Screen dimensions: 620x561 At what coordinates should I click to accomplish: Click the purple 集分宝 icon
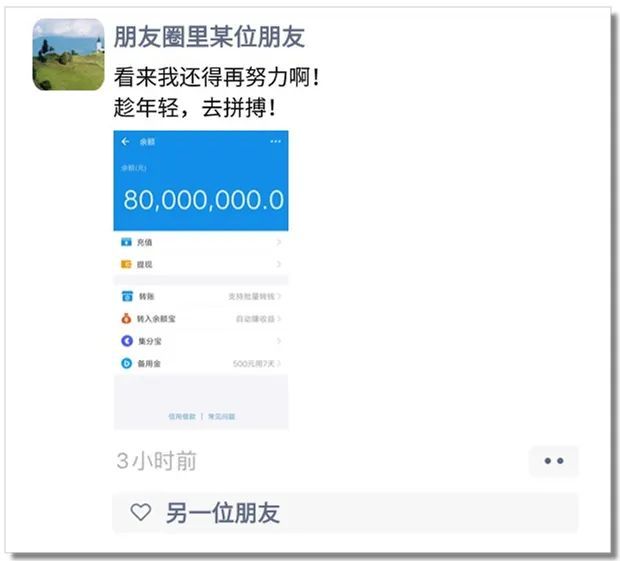[x=127, y=341]
